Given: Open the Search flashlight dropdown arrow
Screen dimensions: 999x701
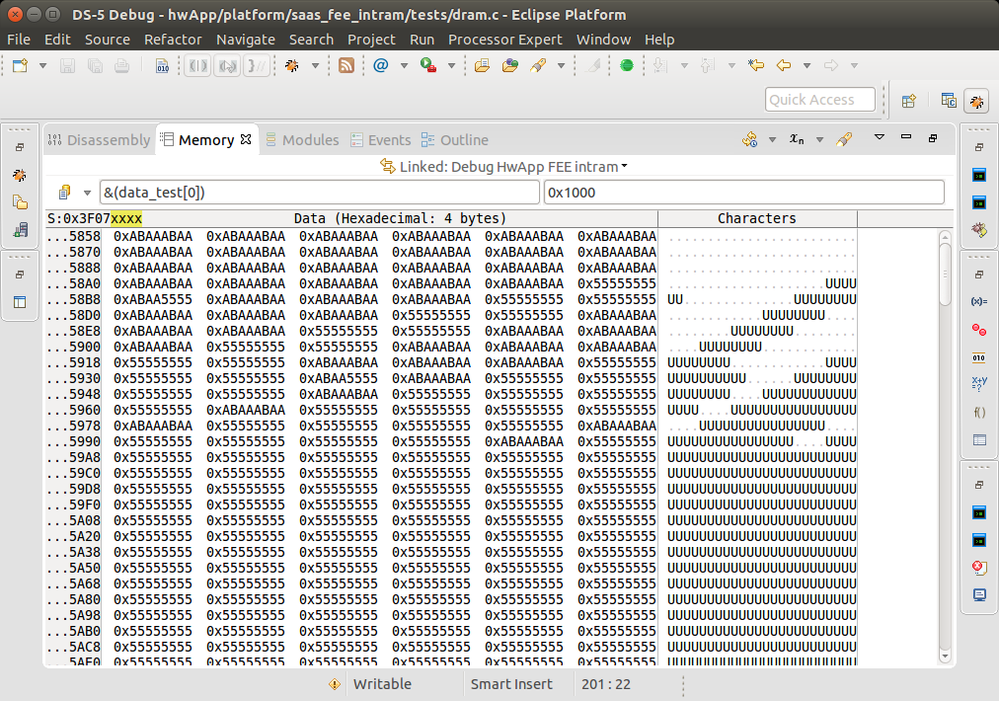Looking at the screenshot, I should point(561,65).
